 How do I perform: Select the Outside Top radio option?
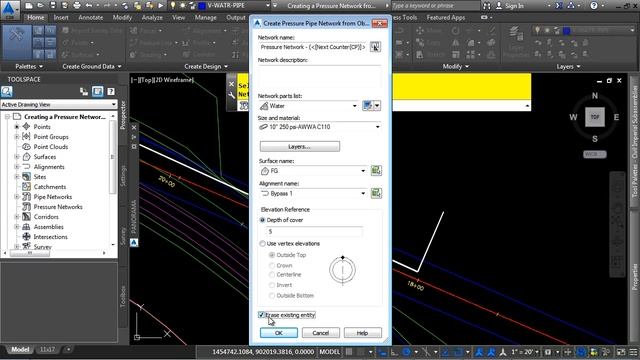click(x=272, y=255)
